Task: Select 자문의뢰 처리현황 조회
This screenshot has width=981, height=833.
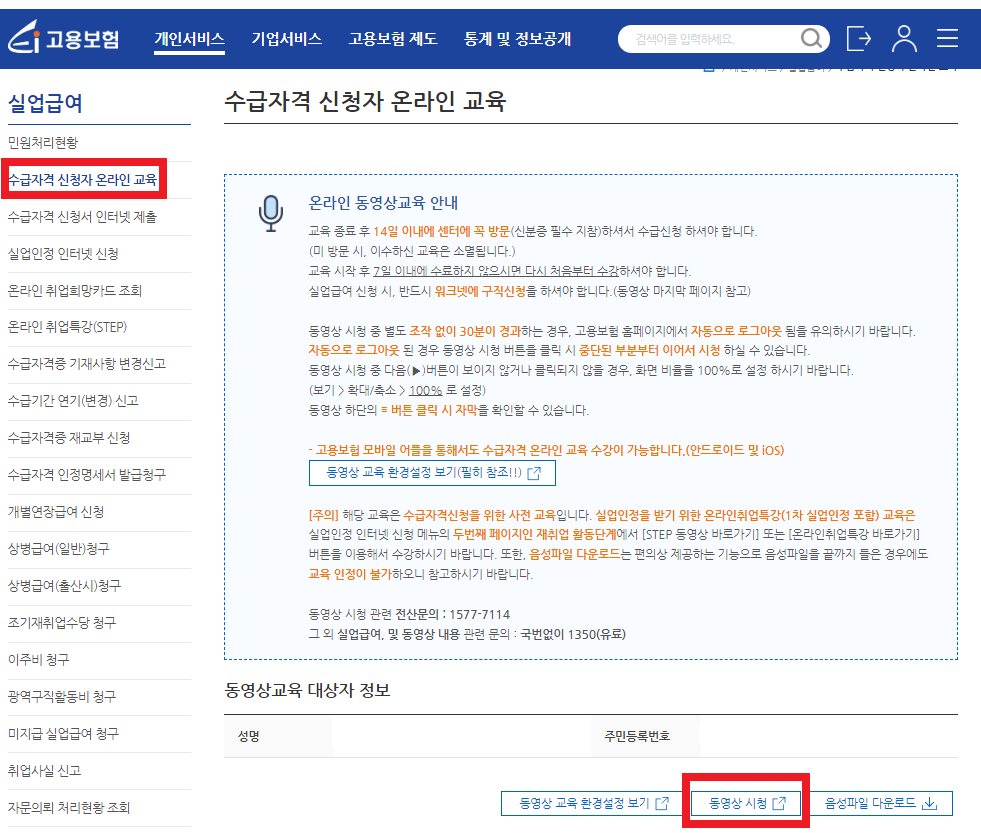Action: (x=68, y=807)
